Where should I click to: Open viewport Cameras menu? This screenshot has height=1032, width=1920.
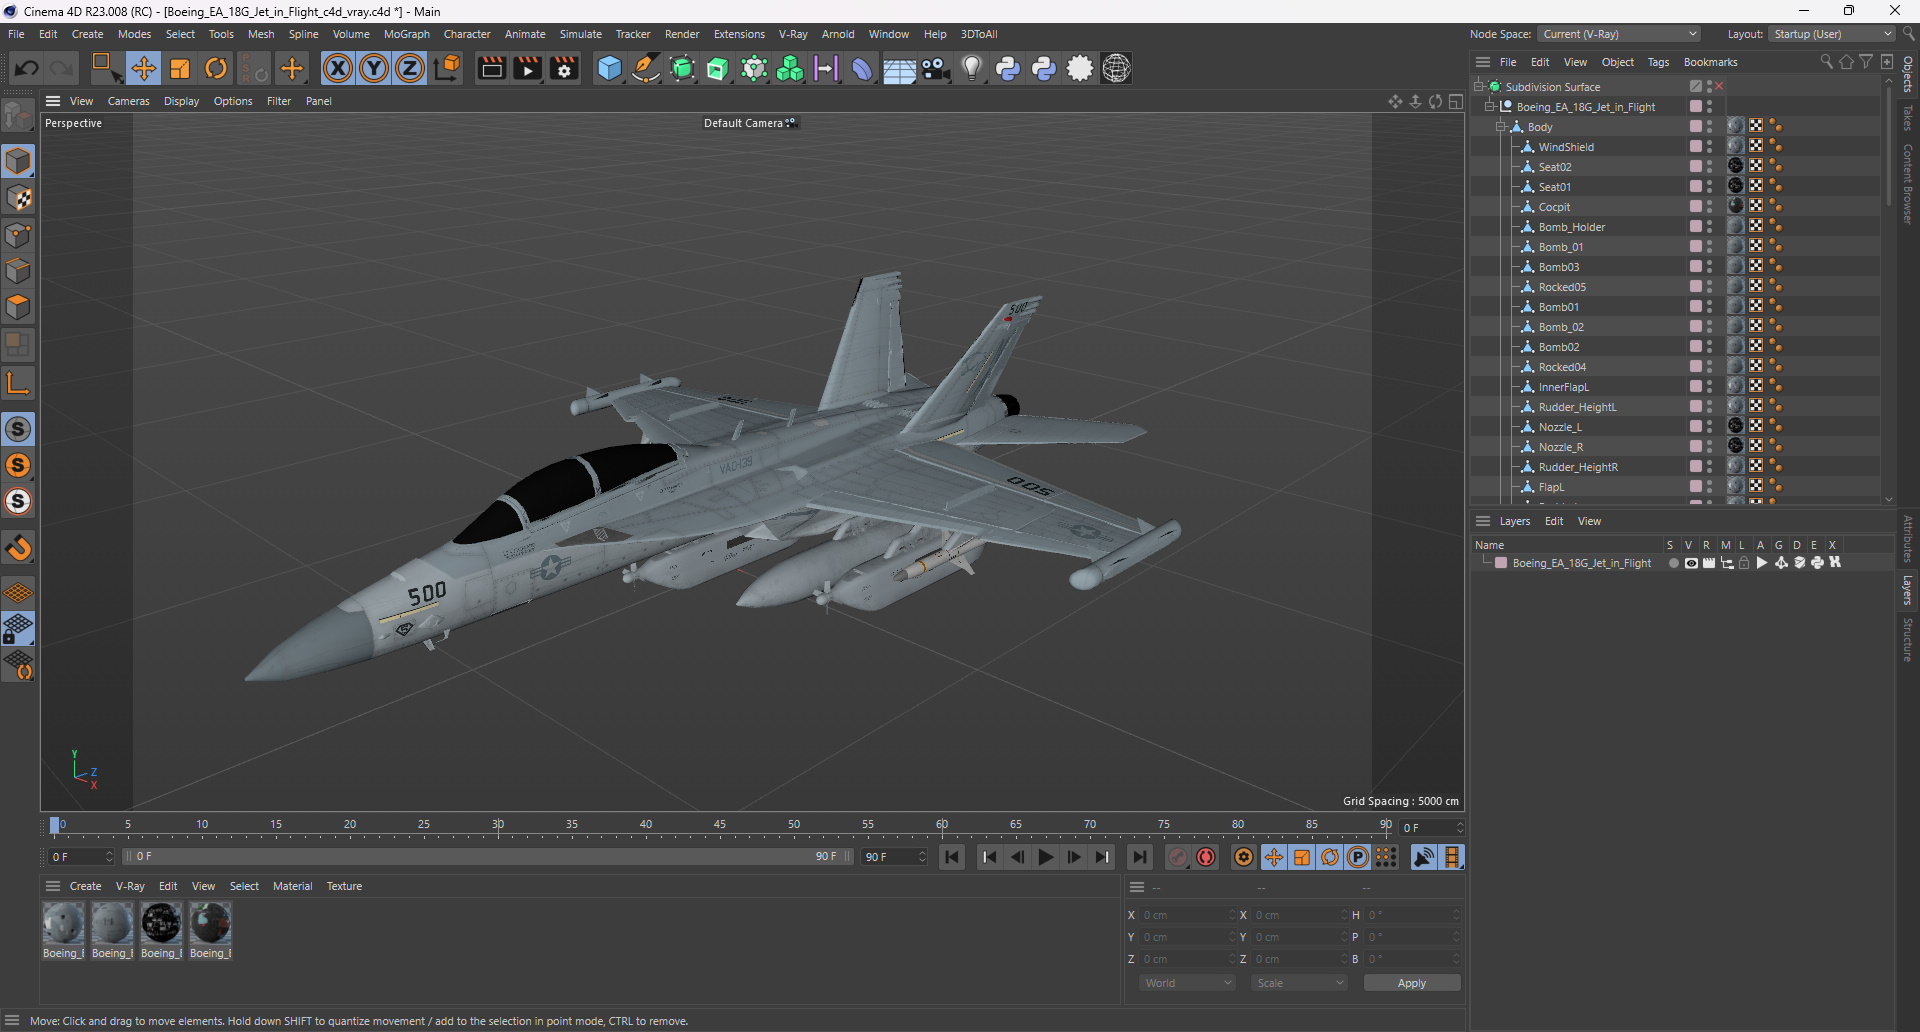(x=129, y=101)
